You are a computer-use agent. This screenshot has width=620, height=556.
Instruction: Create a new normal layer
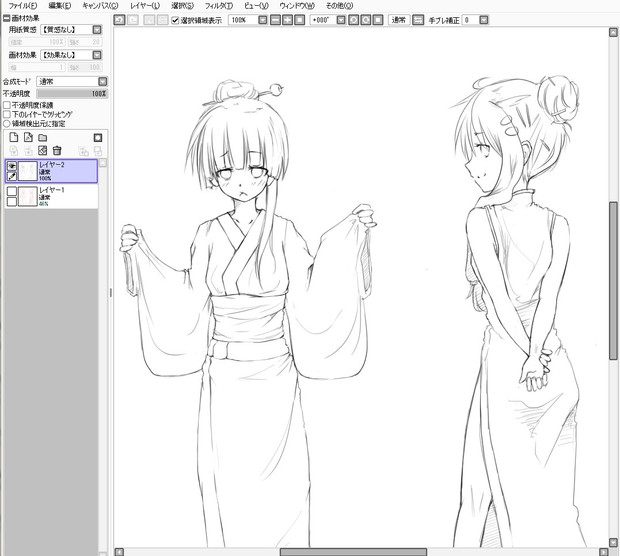(12, 137)
